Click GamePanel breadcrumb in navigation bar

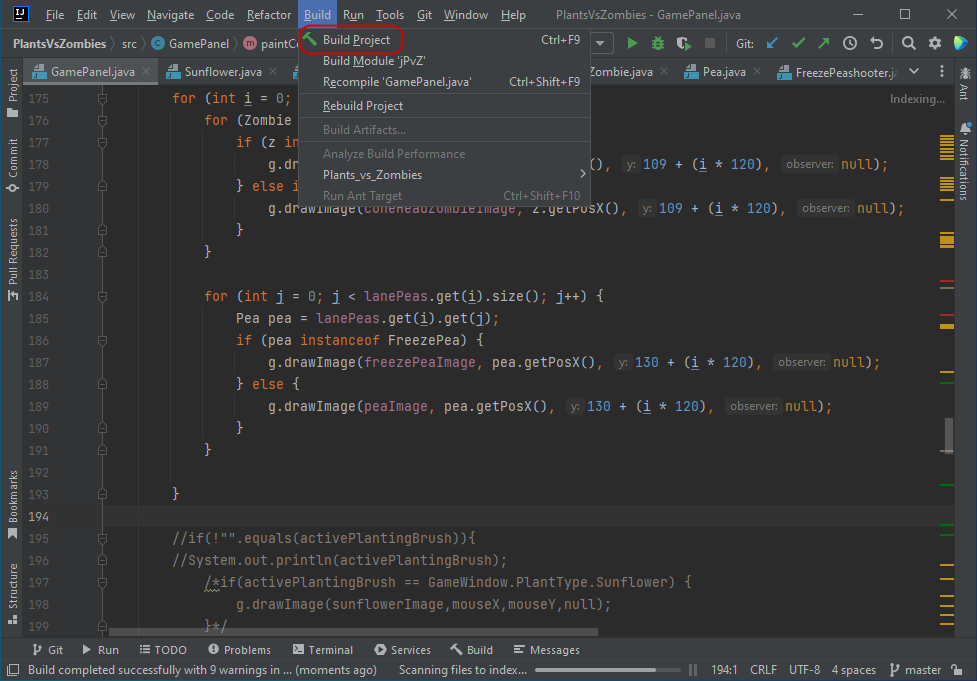coord(191,44)
